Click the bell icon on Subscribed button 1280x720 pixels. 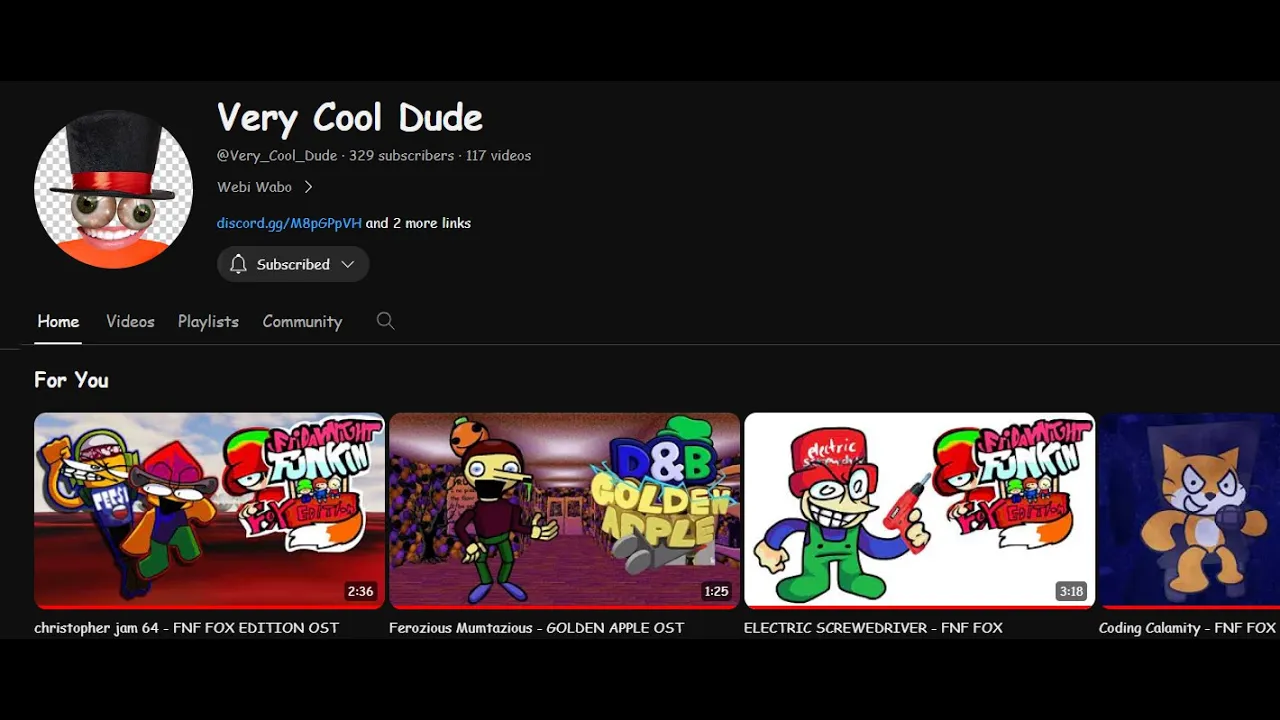[238, 264]
